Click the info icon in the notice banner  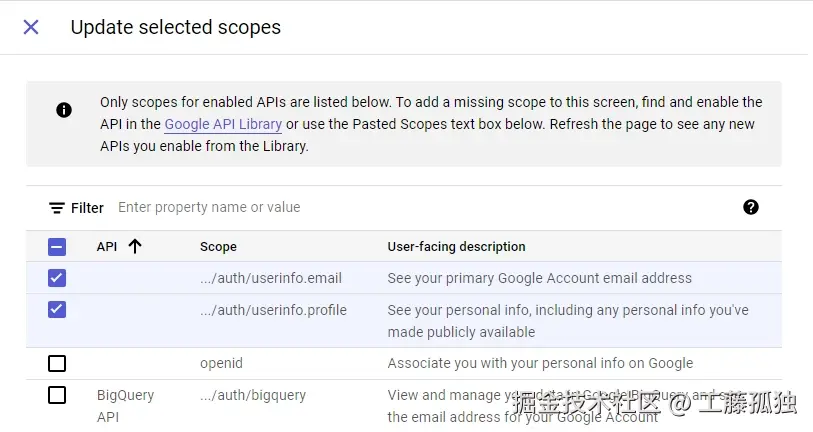(64, 110)
